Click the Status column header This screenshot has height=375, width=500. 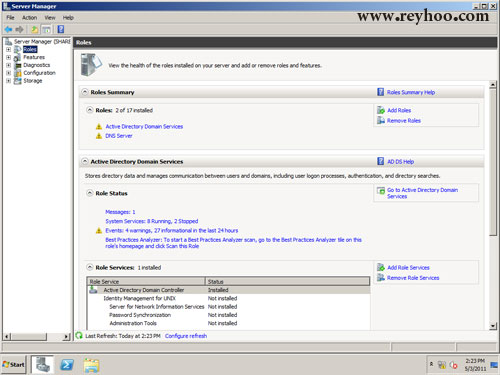287,282
